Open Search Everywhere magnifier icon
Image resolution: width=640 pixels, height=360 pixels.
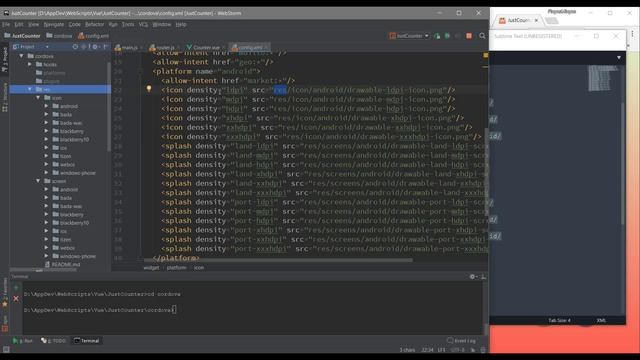[x=482, y=36]
